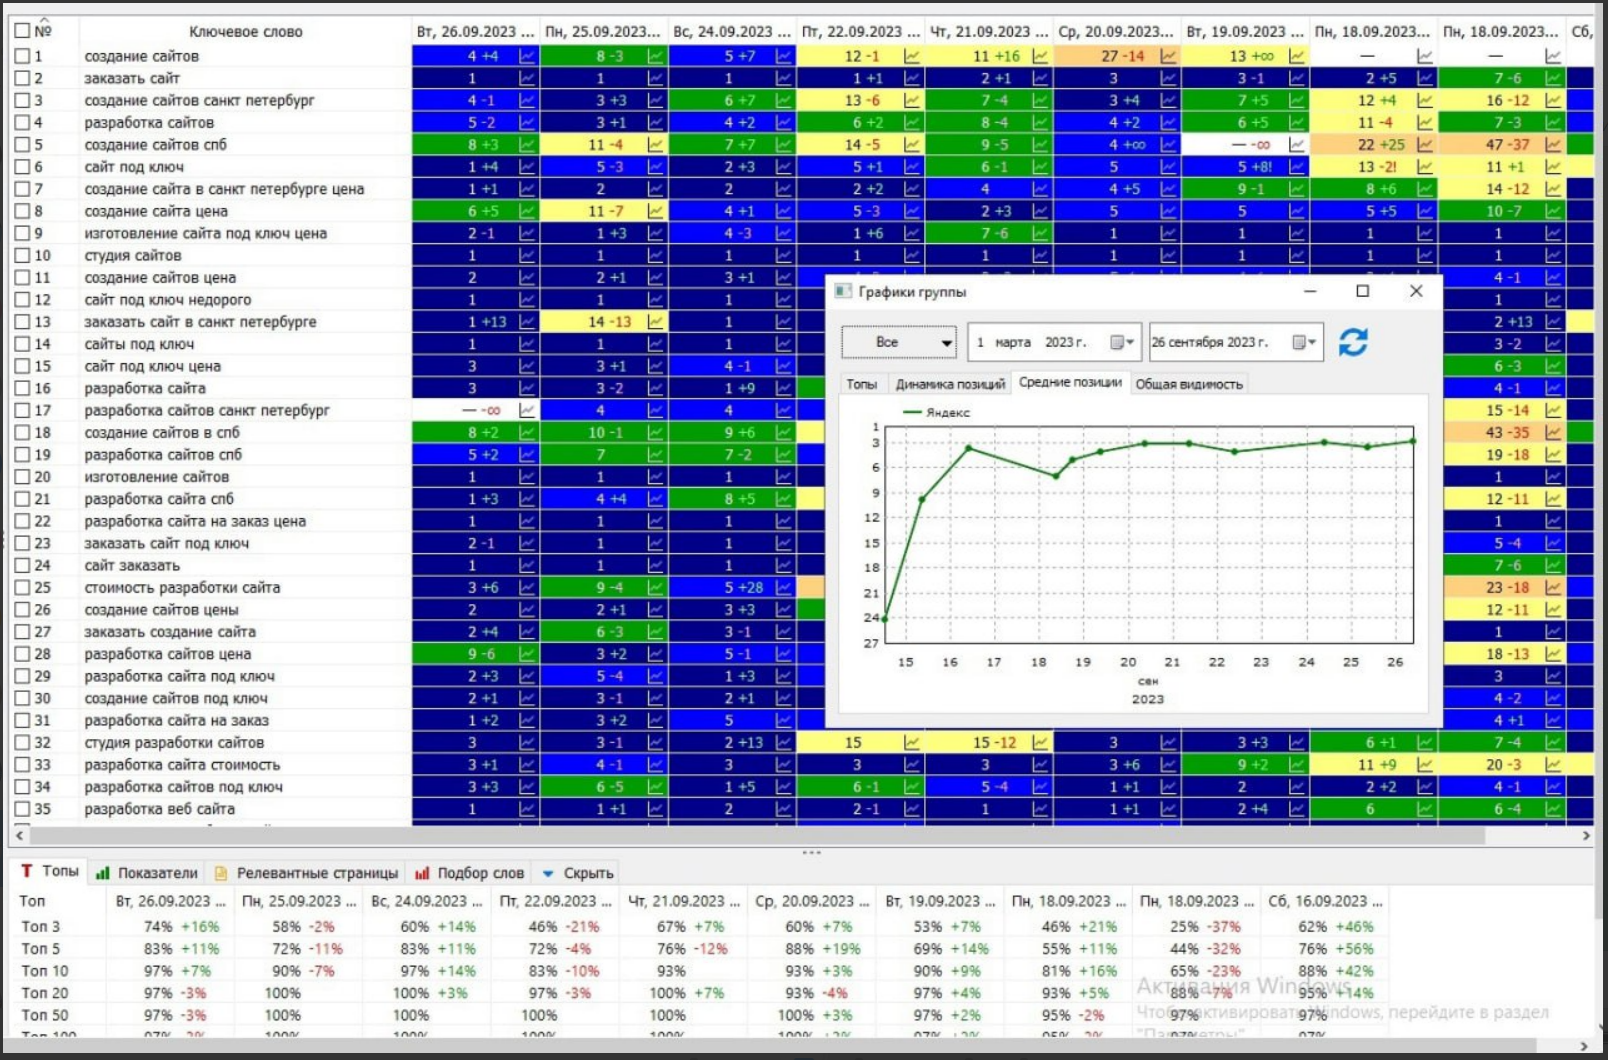Open chart icon for разработка веб сайта on 19.09.2023

pos(1297,809)
